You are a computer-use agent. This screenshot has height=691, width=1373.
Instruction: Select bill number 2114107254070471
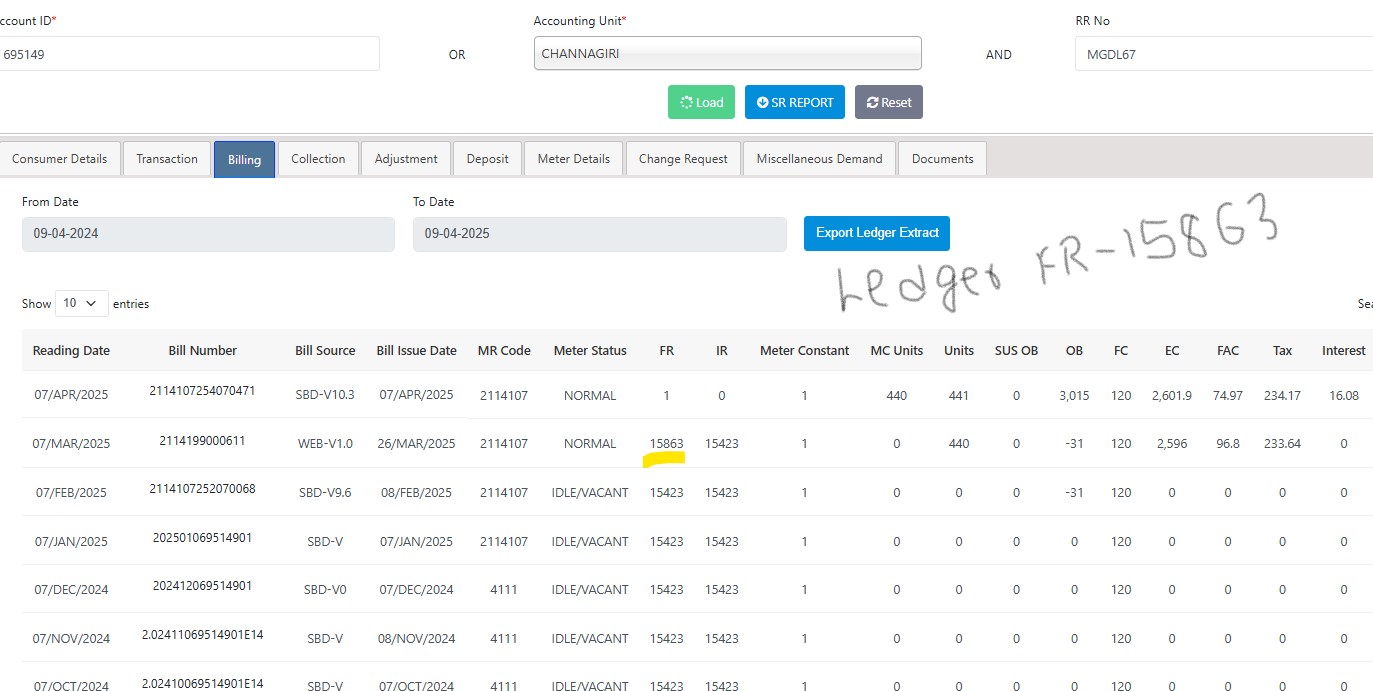203,391
